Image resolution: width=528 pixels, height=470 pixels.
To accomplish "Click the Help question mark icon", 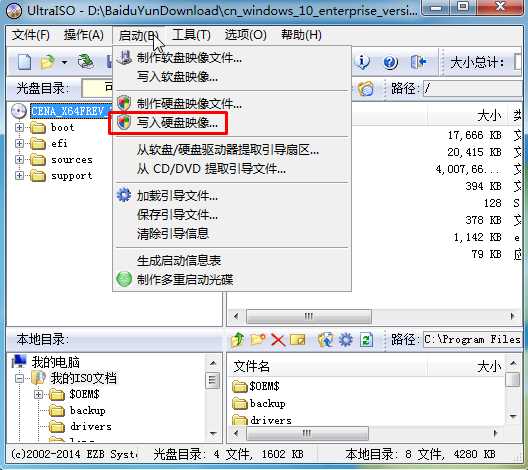I will pos(390,62).
